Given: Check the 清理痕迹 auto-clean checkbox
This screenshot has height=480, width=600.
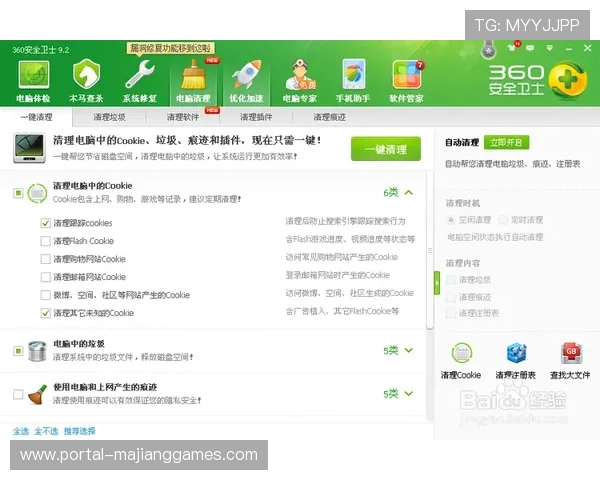Looking at the screenshot, I should (x=451, y=297).
